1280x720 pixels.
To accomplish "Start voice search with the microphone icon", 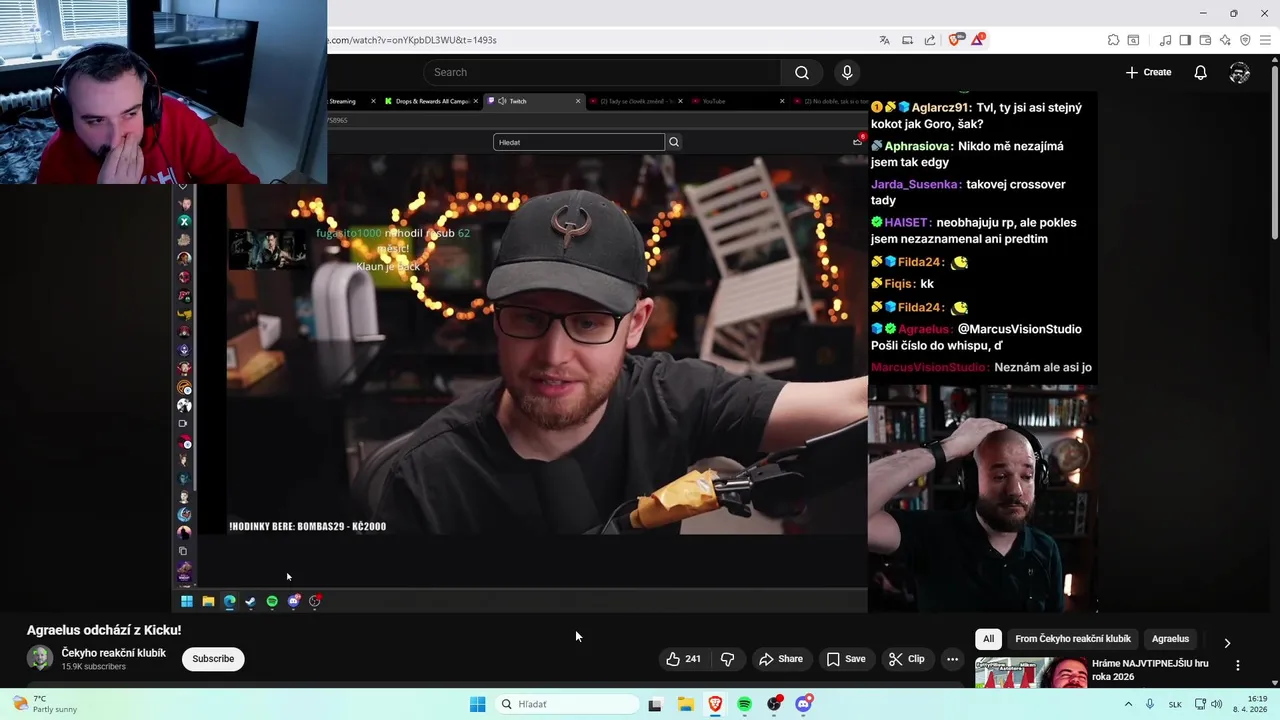I will click(x=847, y=72).
